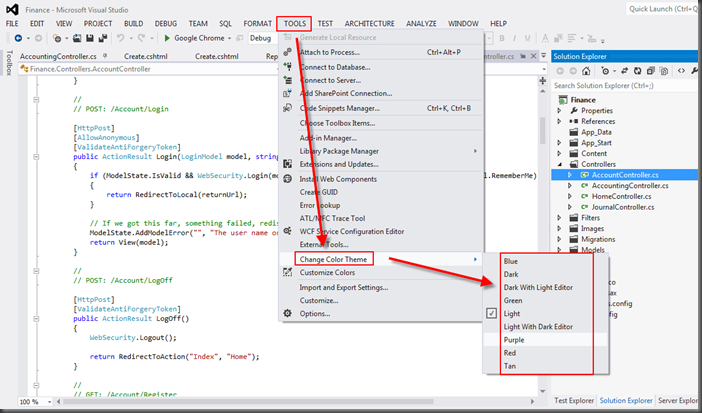The width and height of the screenshot is (702, 413).
Task: Click the editor horizontal scrollbar thumb
Action: coord(248,402)
